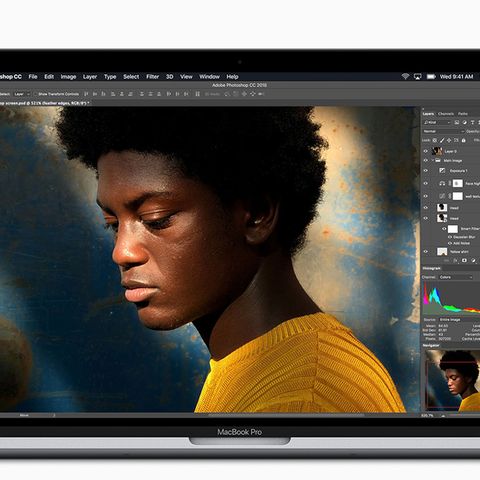Open the Filter menu
Image resolution: width=480 pixels, height=480 pixels.
coord(152,77)
